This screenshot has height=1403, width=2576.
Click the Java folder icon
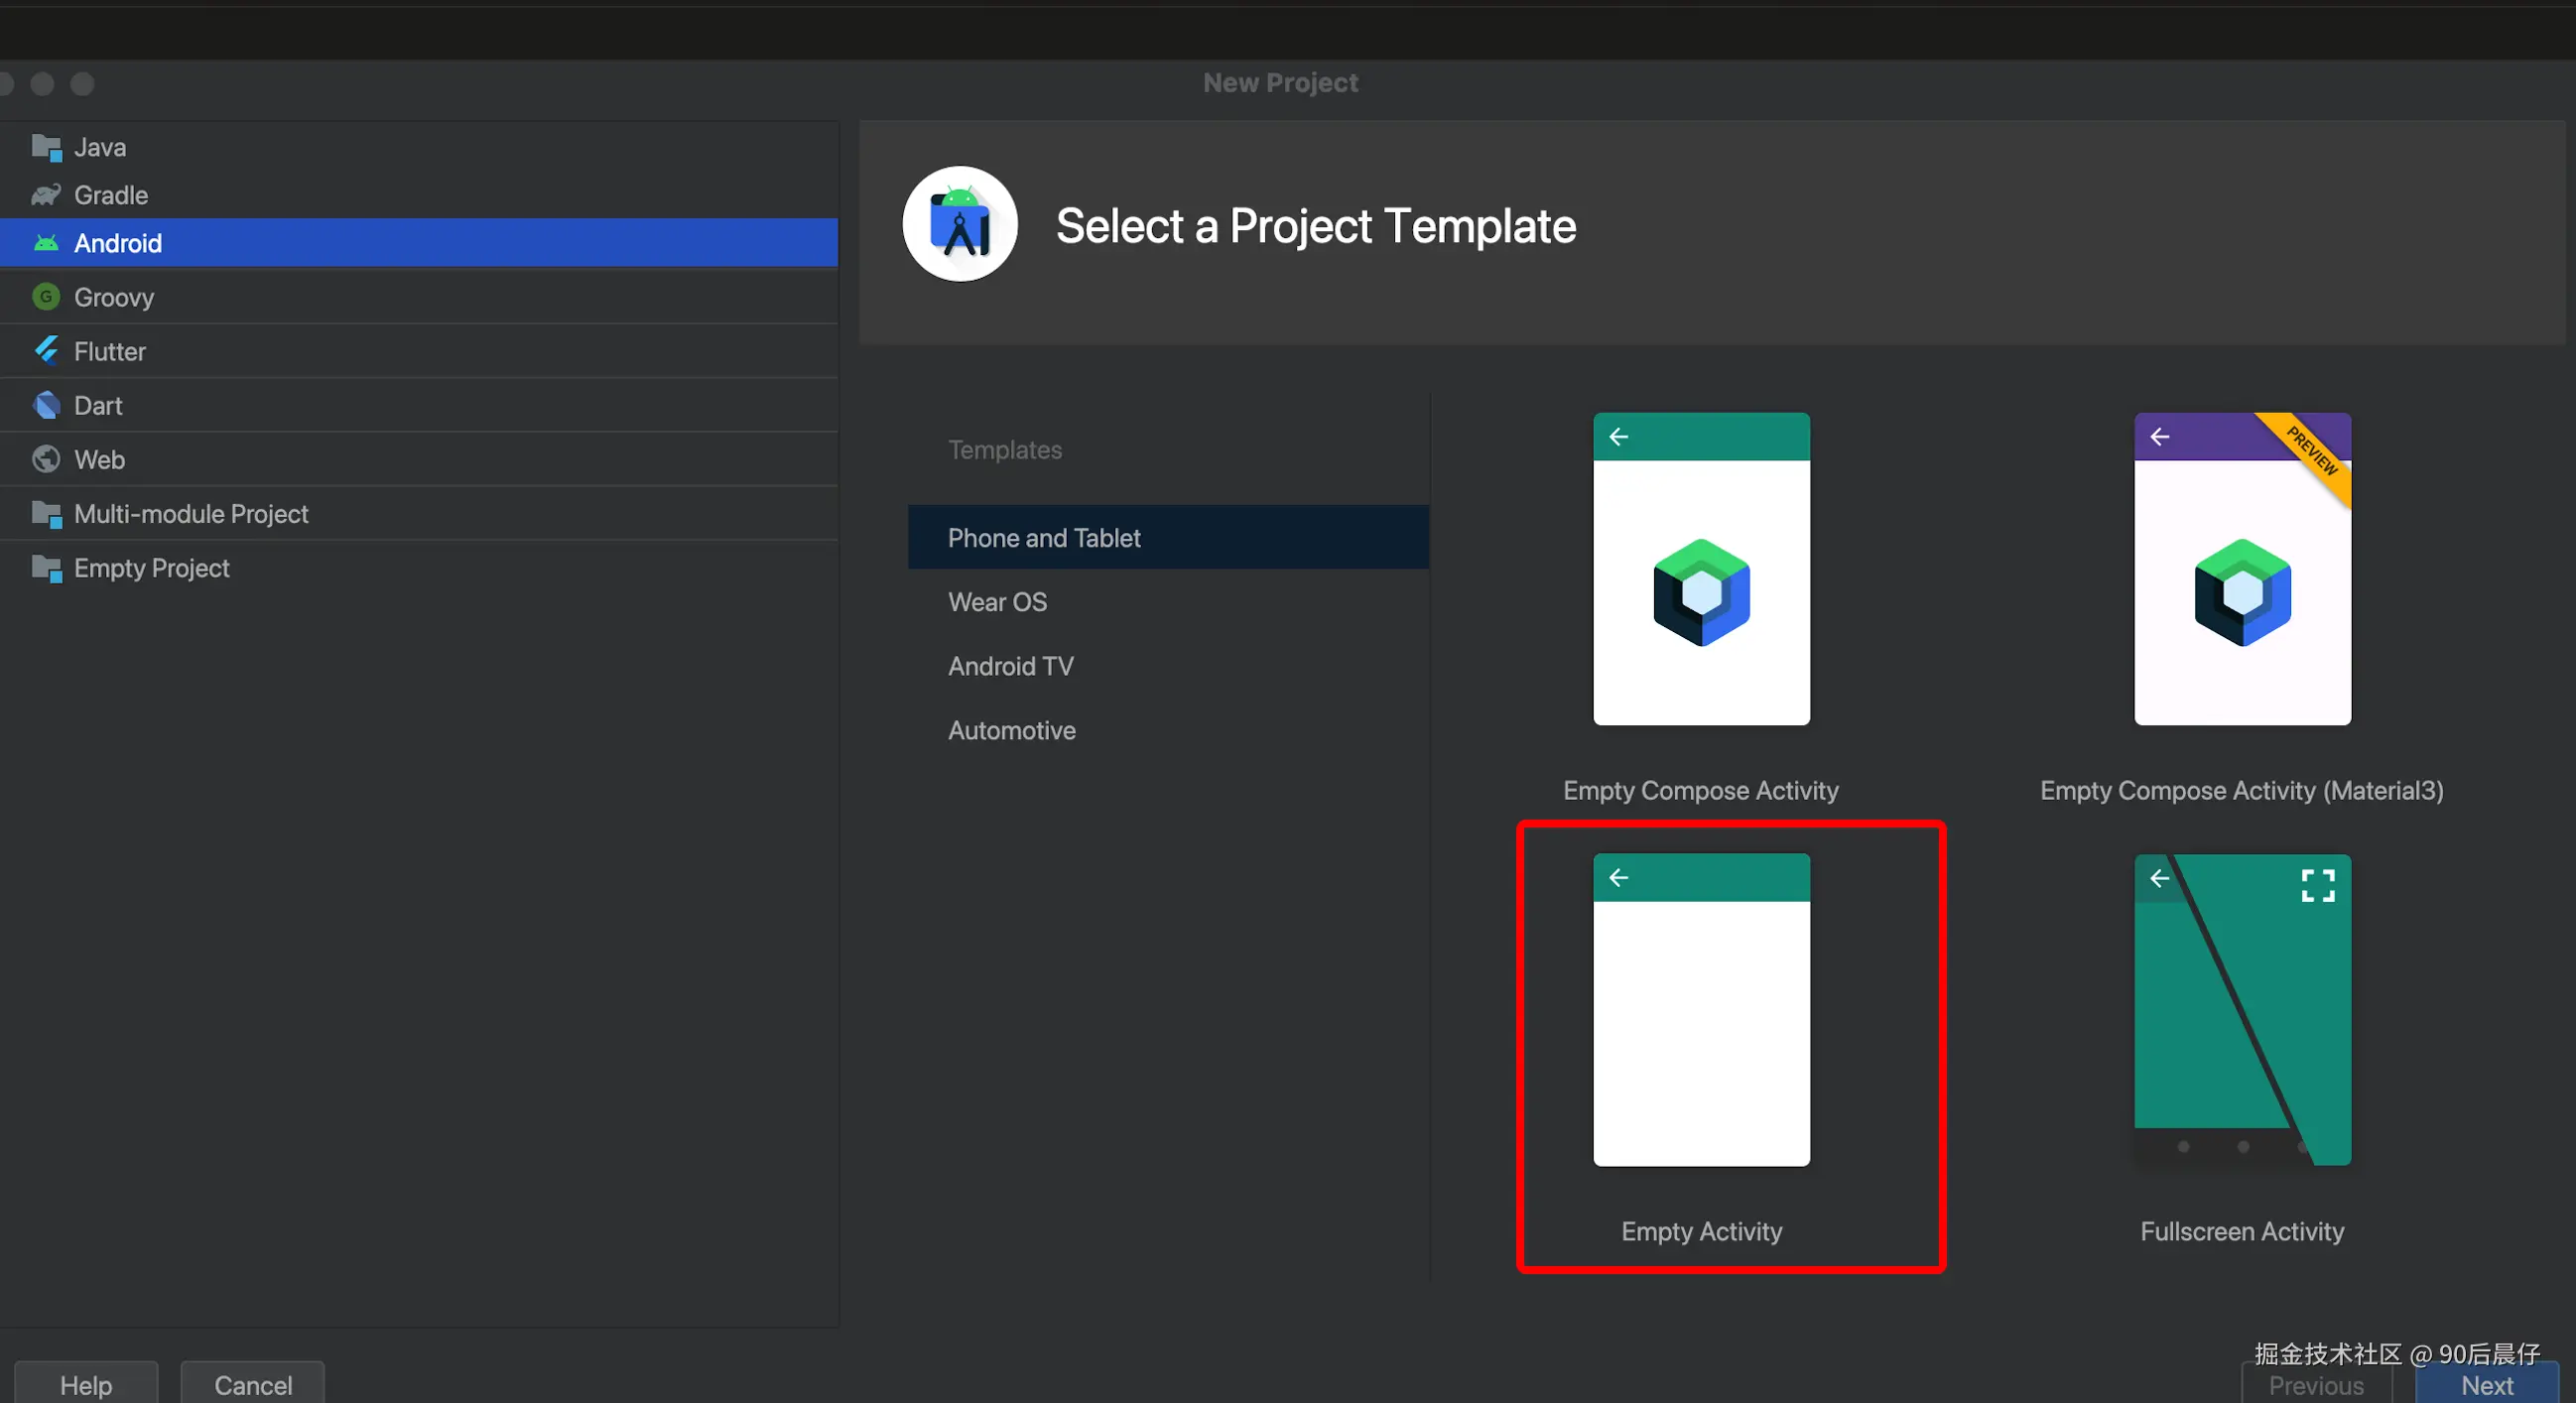[x=46, y=147]
